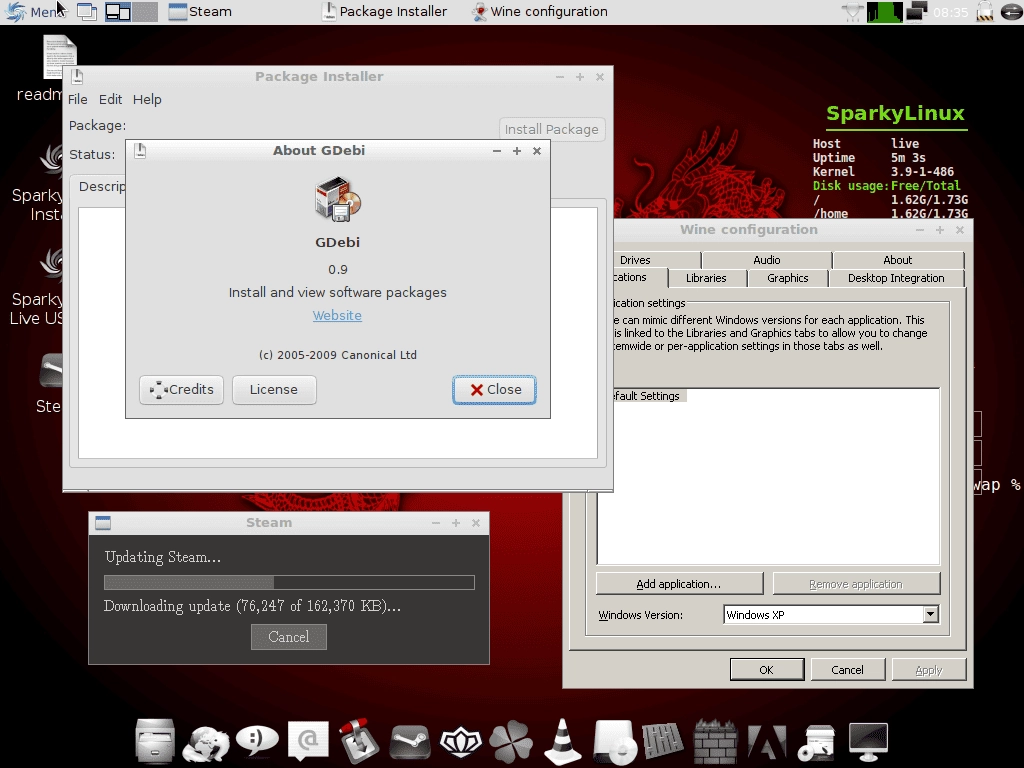1024x768 pixels.
Task: Switch to the Audio tab in Wine configuration
Action: pyautogui.click(x=766, y=259)
